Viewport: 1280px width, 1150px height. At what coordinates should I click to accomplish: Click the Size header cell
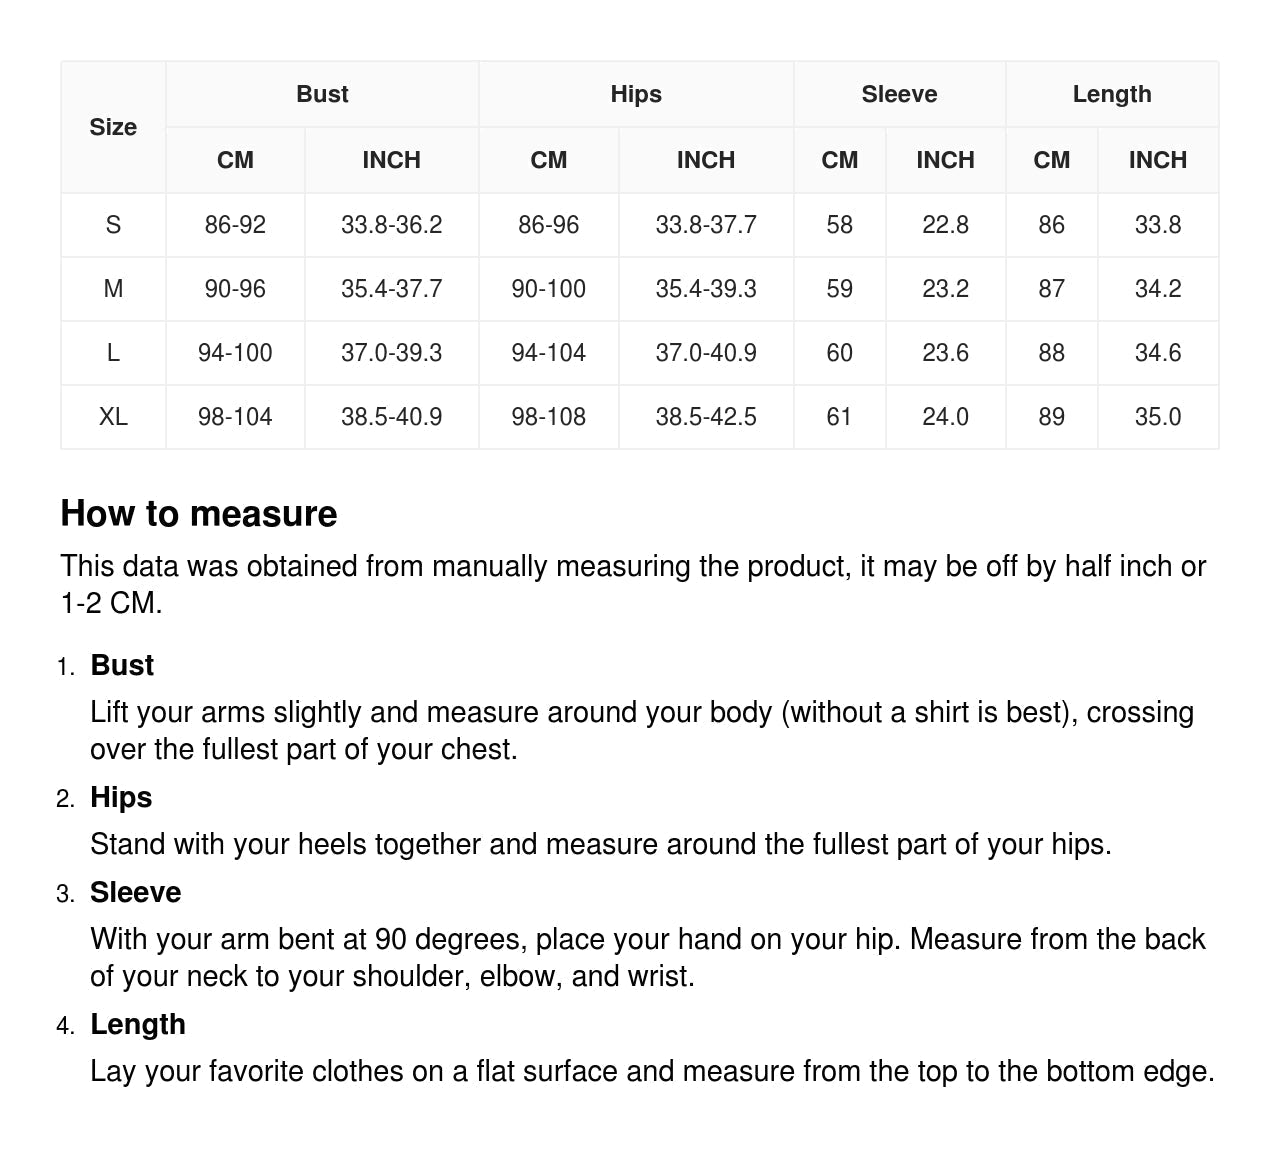click(x=113, y=127)
